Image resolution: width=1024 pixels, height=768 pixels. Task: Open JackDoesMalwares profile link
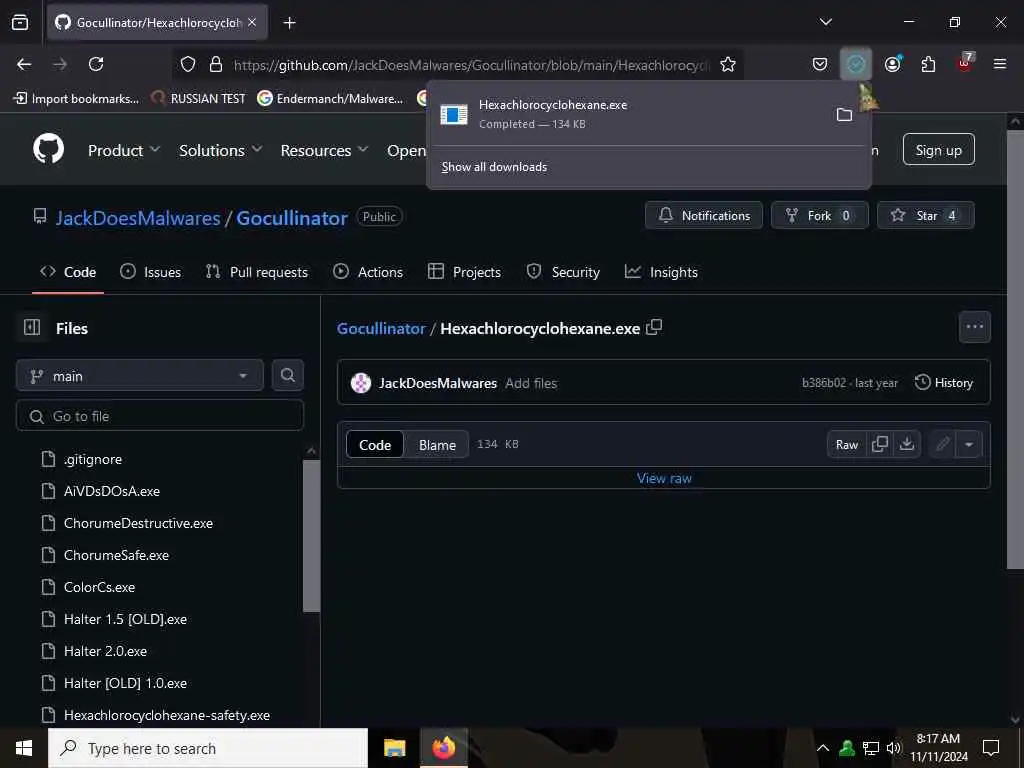coord(138,218)
